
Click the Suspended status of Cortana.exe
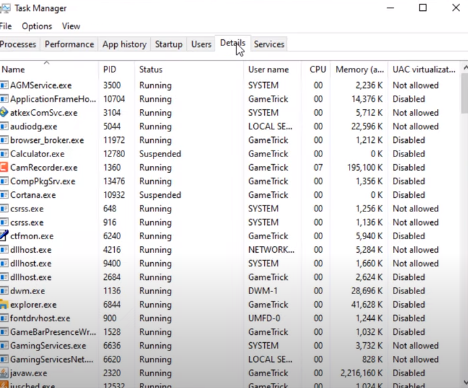[160, 195]
